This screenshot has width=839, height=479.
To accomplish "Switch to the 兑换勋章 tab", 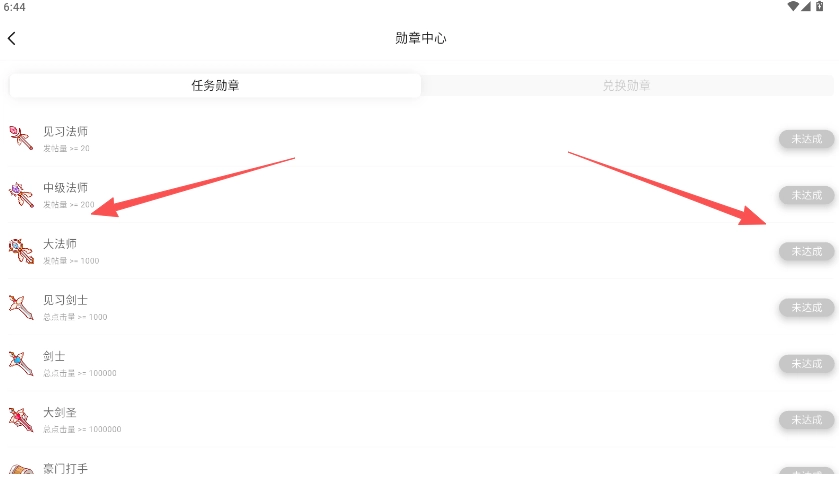I will (627, 86).
